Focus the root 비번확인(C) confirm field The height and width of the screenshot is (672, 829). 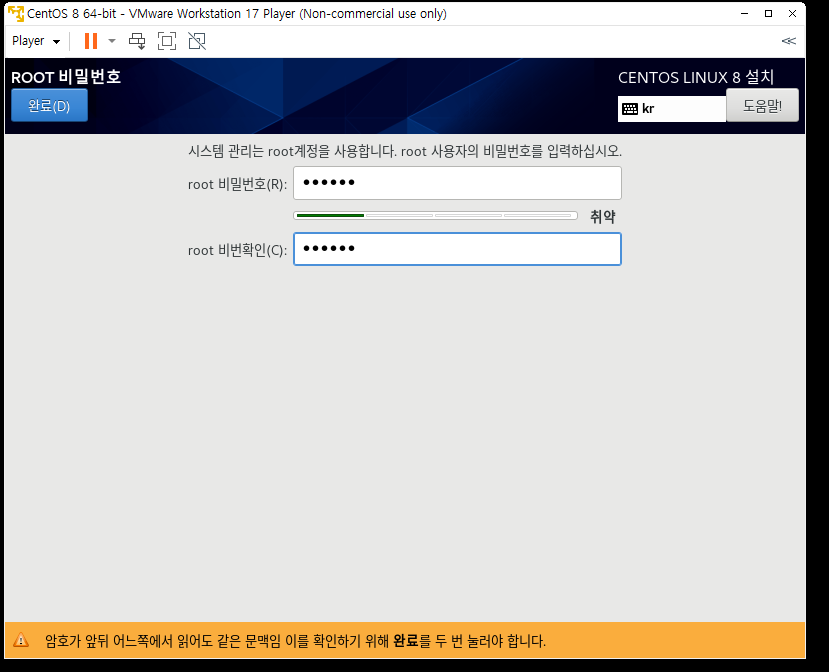[457, 249]
